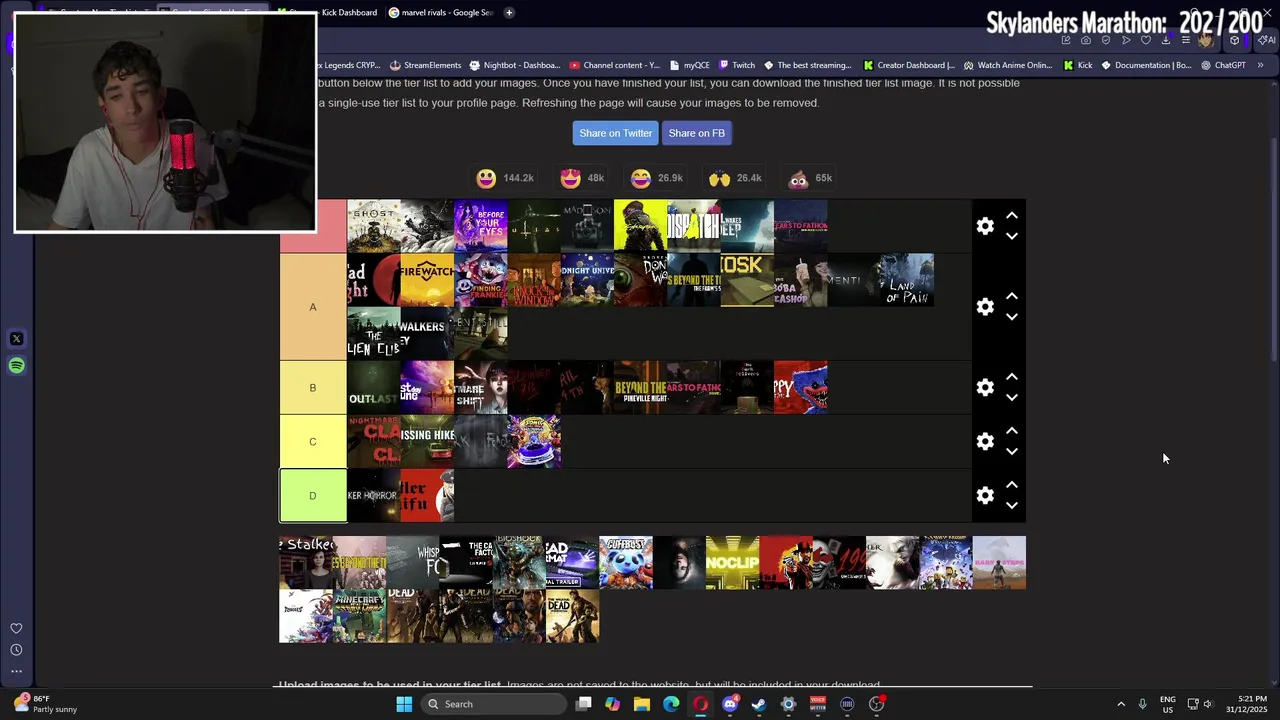Click the taskbar Search box
The height and width of the screenshot is (720, 1280).
click(x=492, y=704)
